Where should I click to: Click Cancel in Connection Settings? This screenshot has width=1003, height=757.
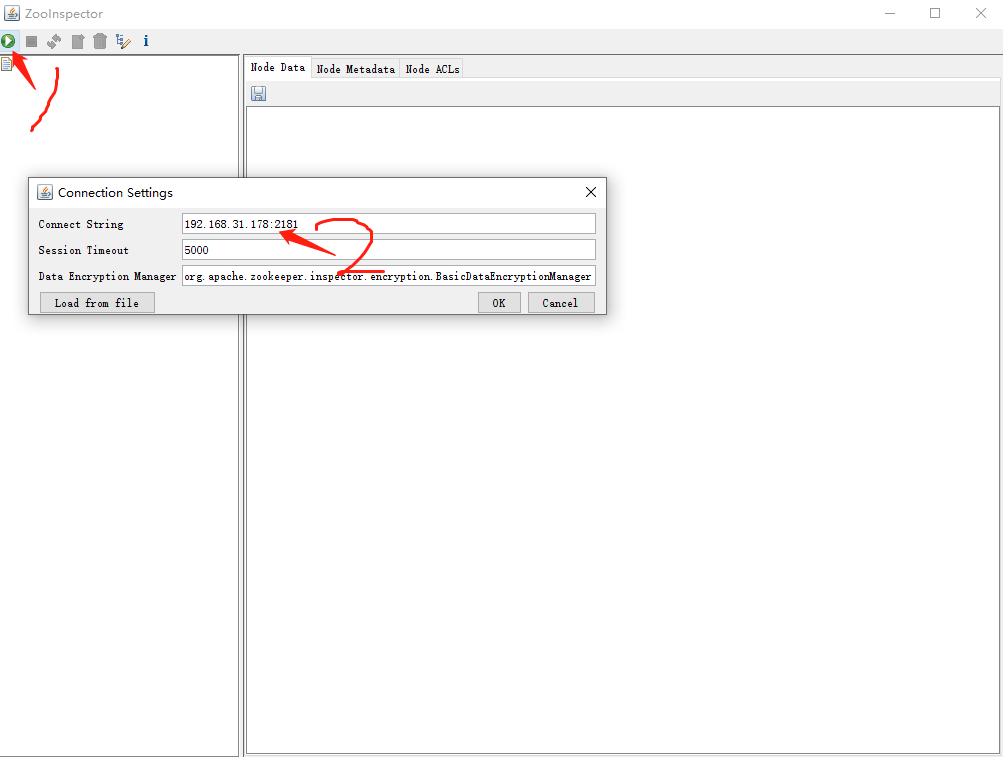pyautogui.click(x=561, y=303)
